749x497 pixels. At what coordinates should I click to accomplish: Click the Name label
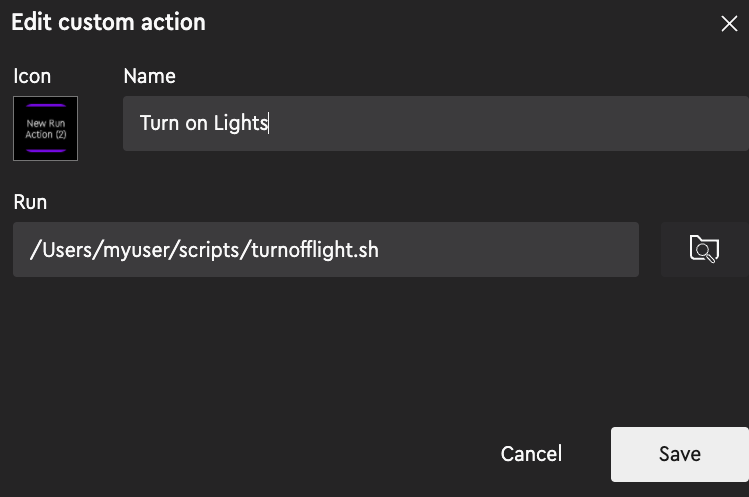150,76
